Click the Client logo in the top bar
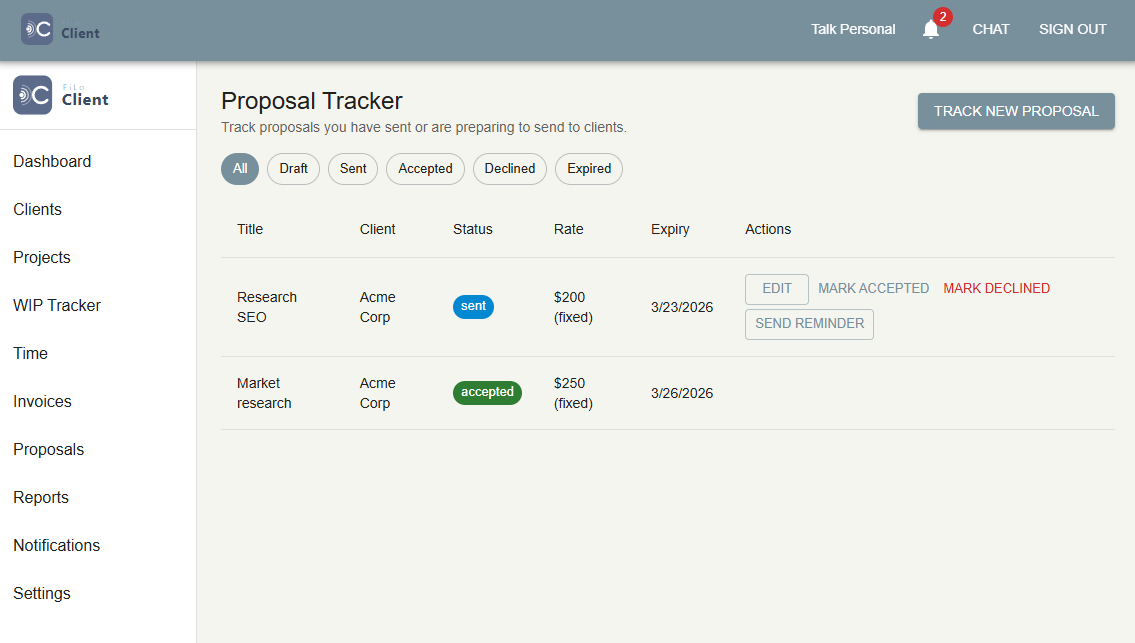Screen dimensions: 1135x643 (x=59, y=29)
